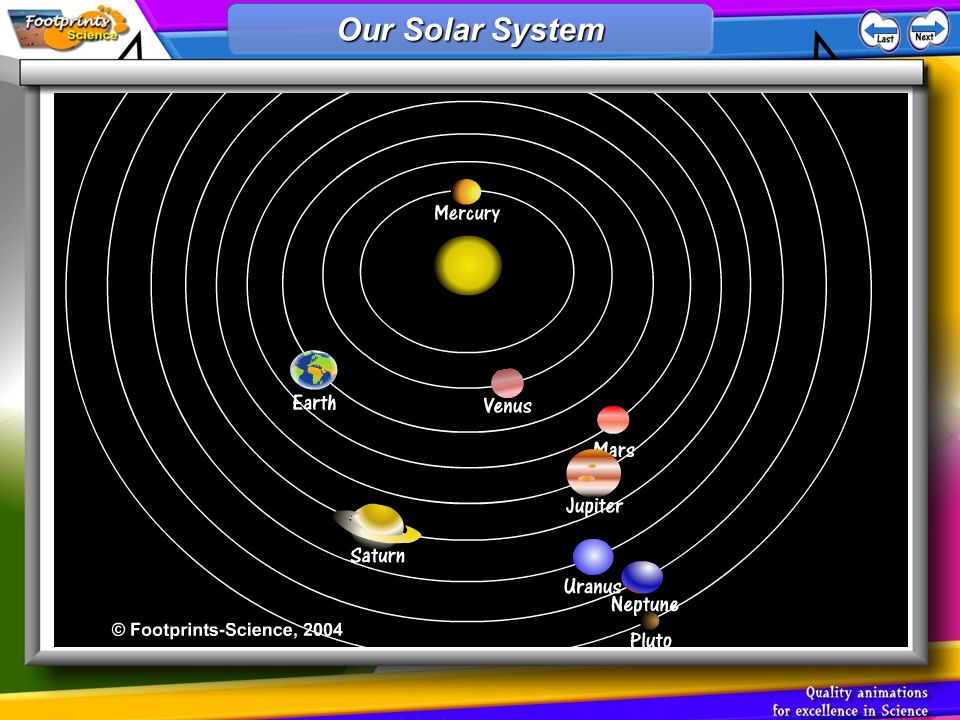Go back with the Last arrow button
This screenshot has width=960, height=720.
click(879, 31)
